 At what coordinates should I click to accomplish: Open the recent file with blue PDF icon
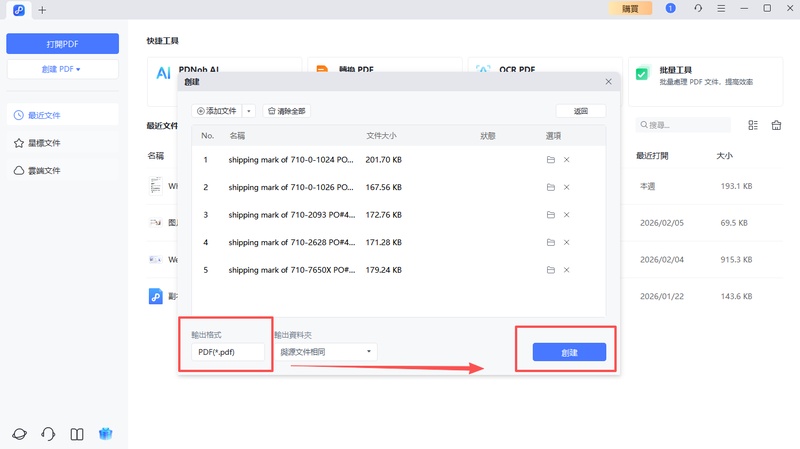point(156,296)
